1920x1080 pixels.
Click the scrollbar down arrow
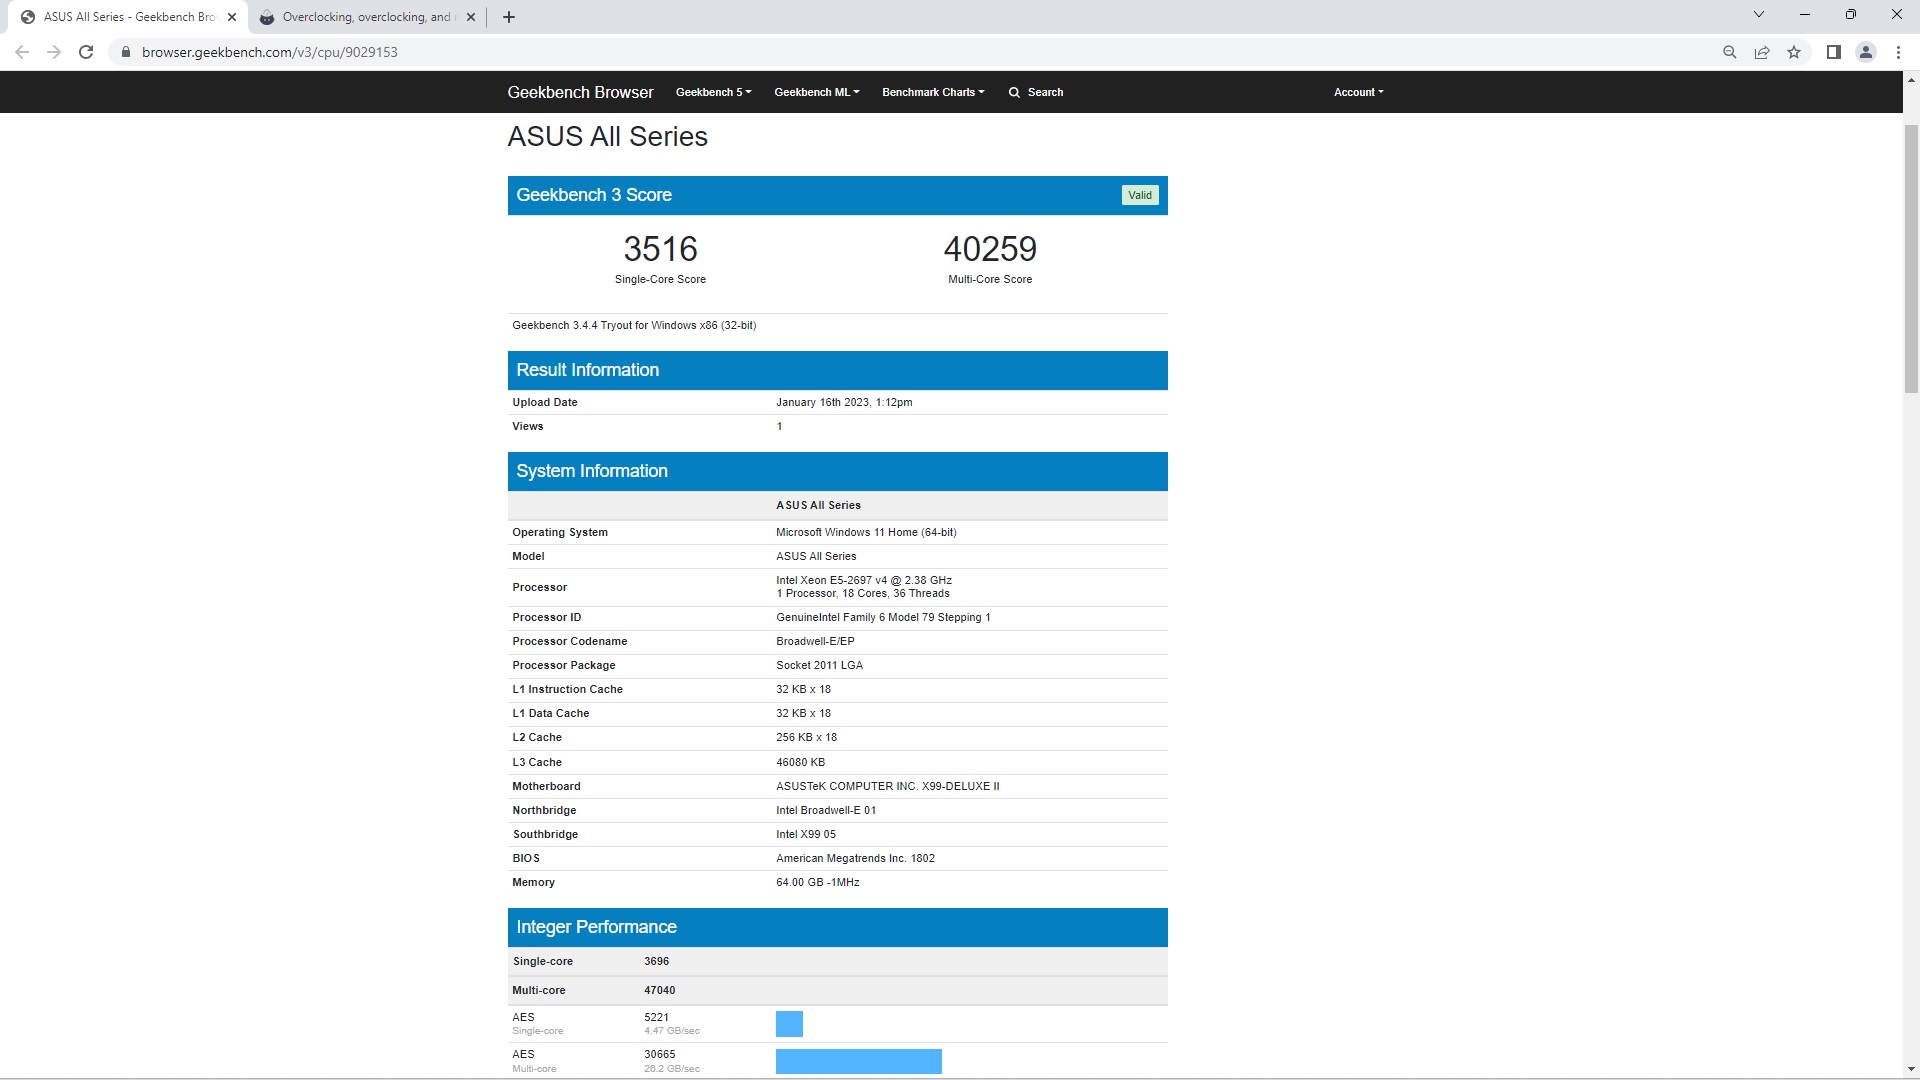(1911, 1069)
